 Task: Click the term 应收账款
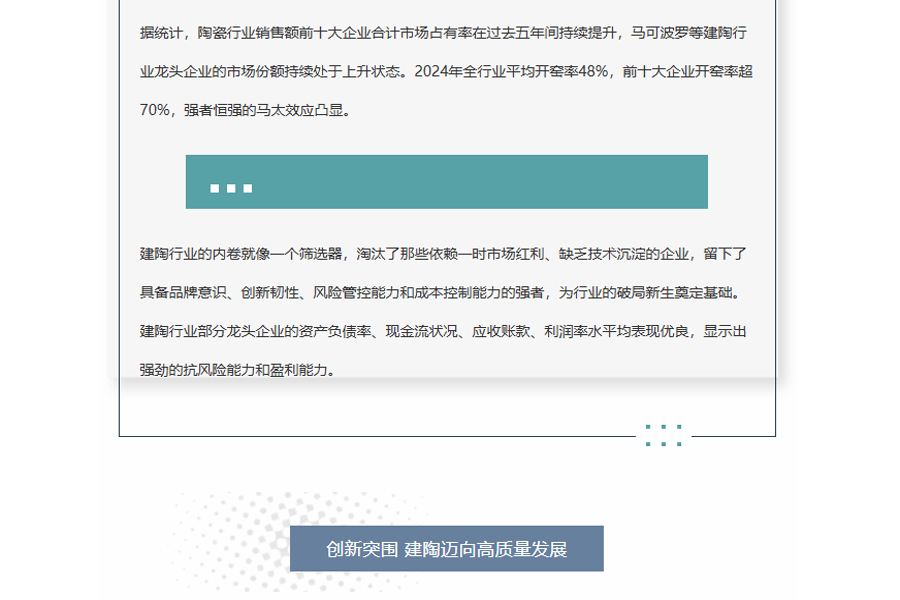(x=500, y=331)
